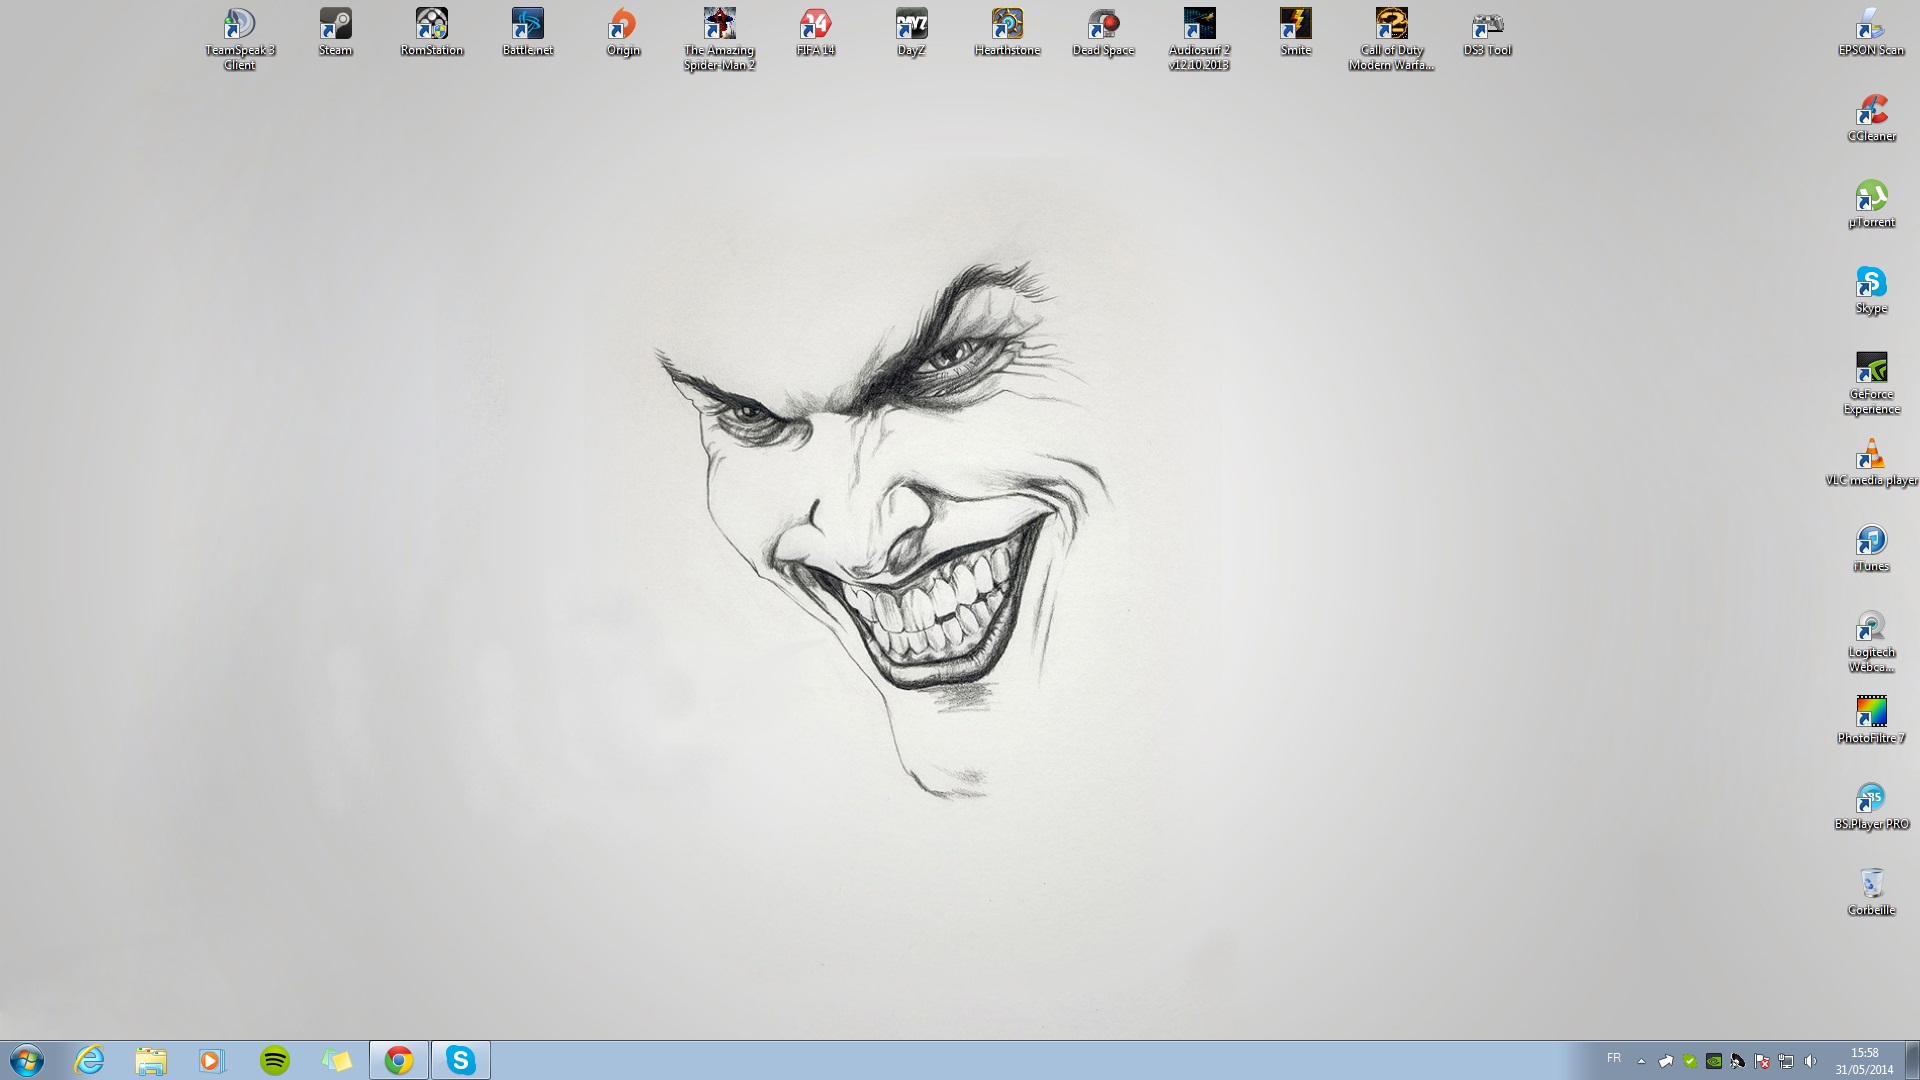Open the green checkmark tray icon
The width and height of the screenshot is (1920, 1080).
(1690, 1061)
